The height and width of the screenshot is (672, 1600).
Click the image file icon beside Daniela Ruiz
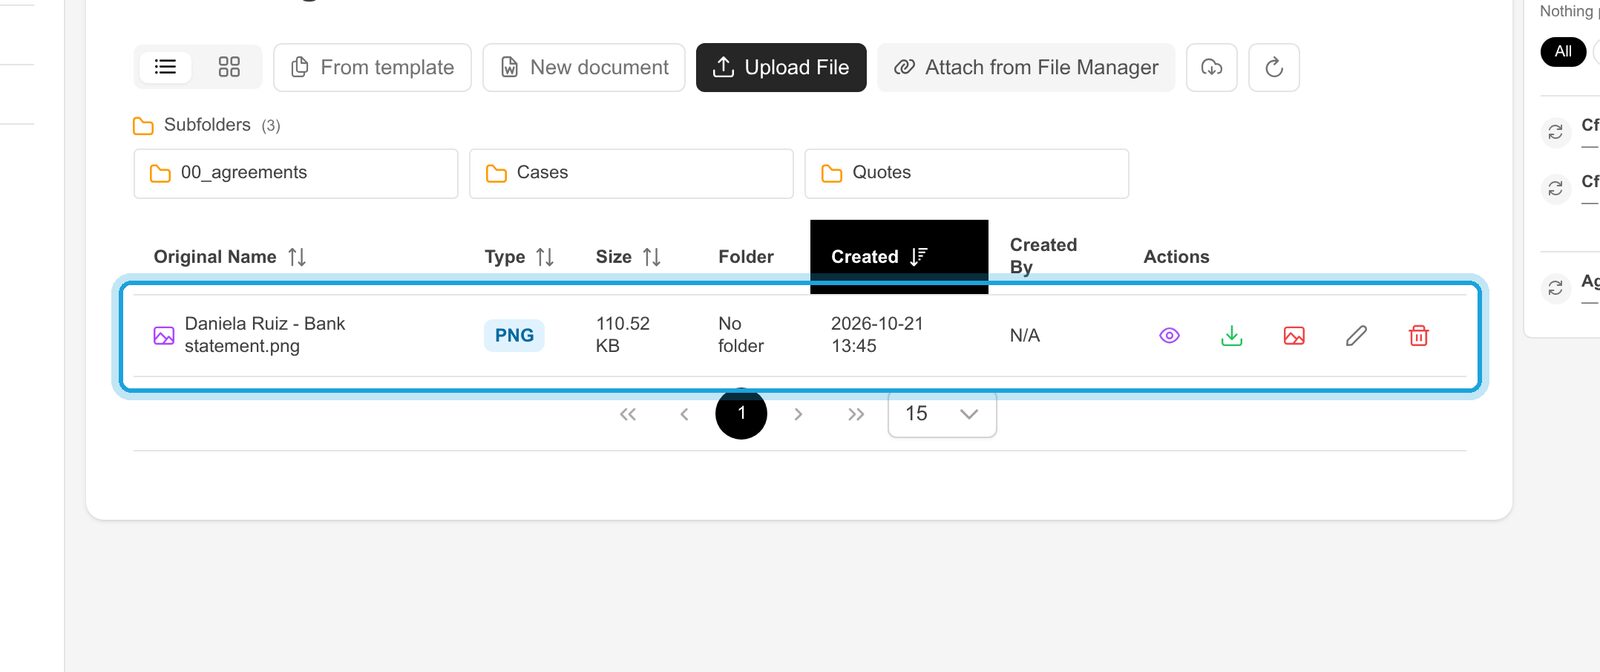(x=164, y=336)
